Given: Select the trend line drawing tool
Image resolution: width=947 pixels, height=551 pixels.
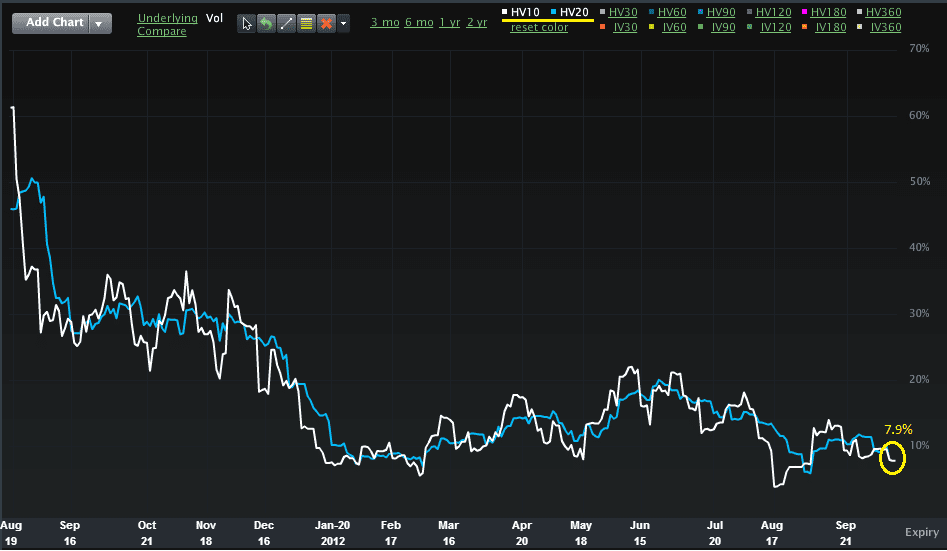Looking at the screenshot, I should tap(286, 24).
